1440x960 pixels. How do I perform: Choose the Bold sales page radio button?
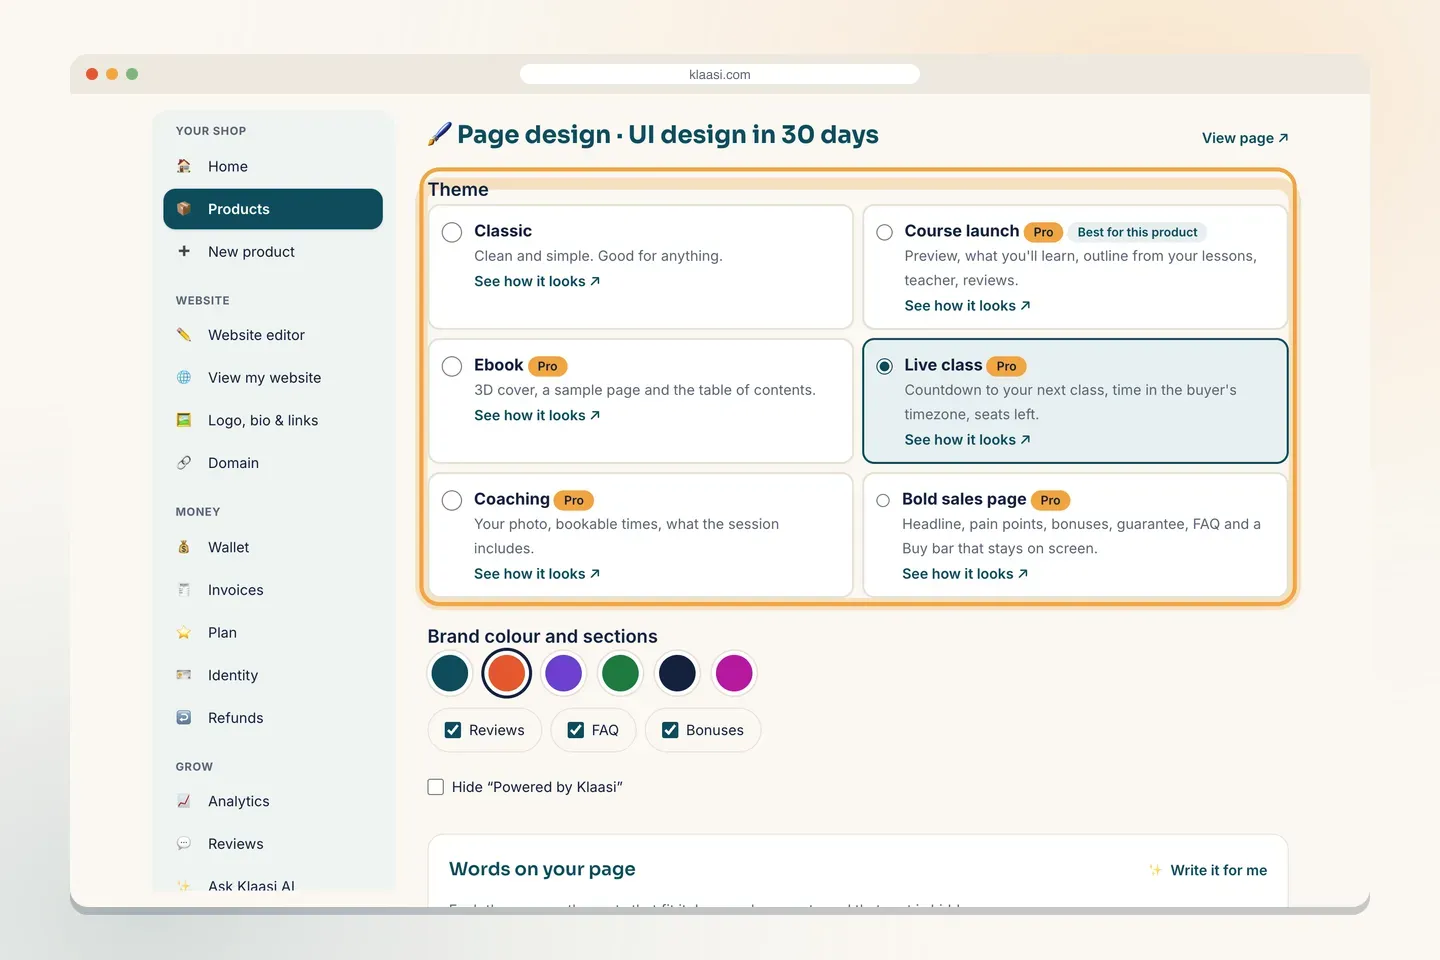[x=883, y=500]
